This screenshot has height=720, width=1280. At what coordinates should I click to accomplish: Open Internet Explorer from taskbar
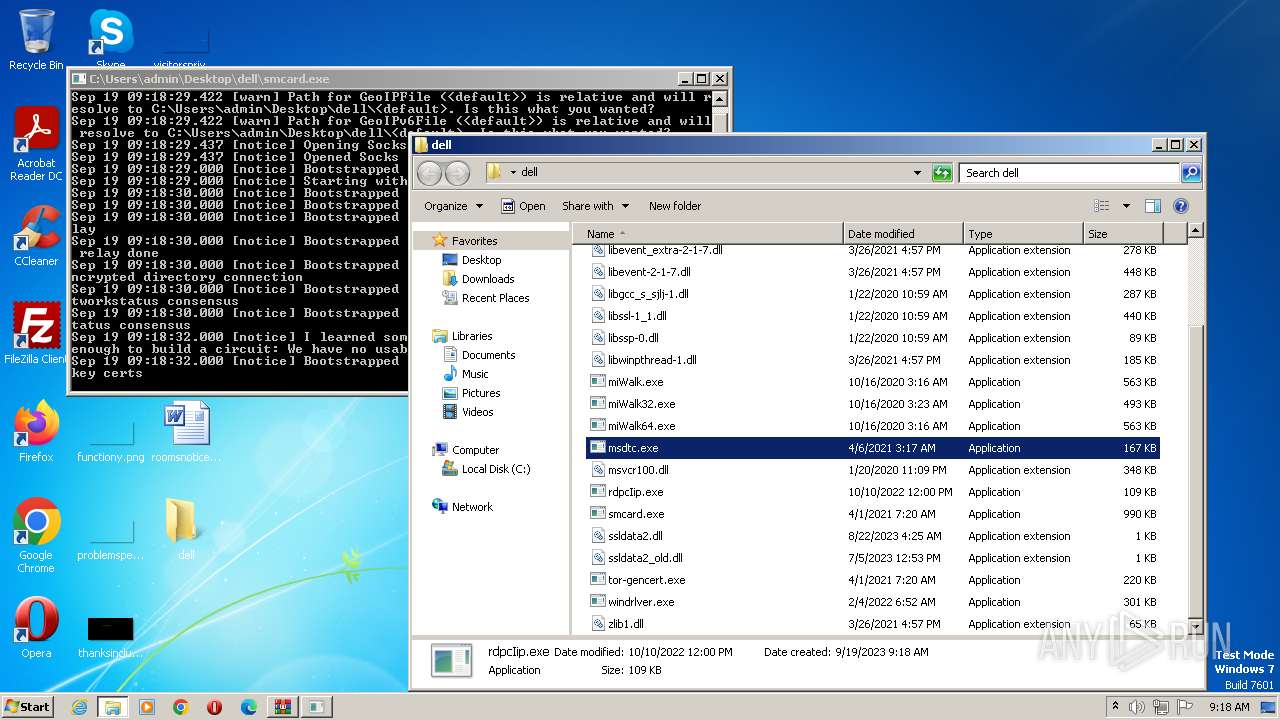(79, 707)
